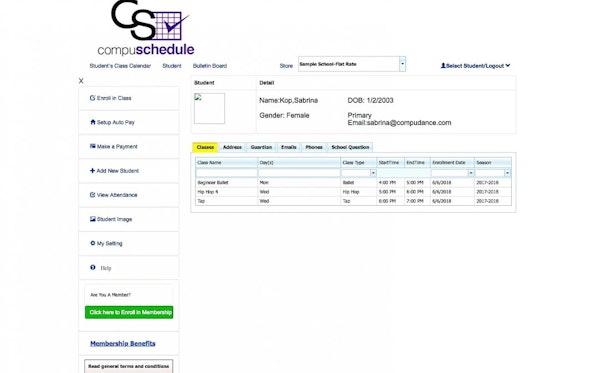Switch to the Guardian tab

pyautogui.click(x=261, y=147)
